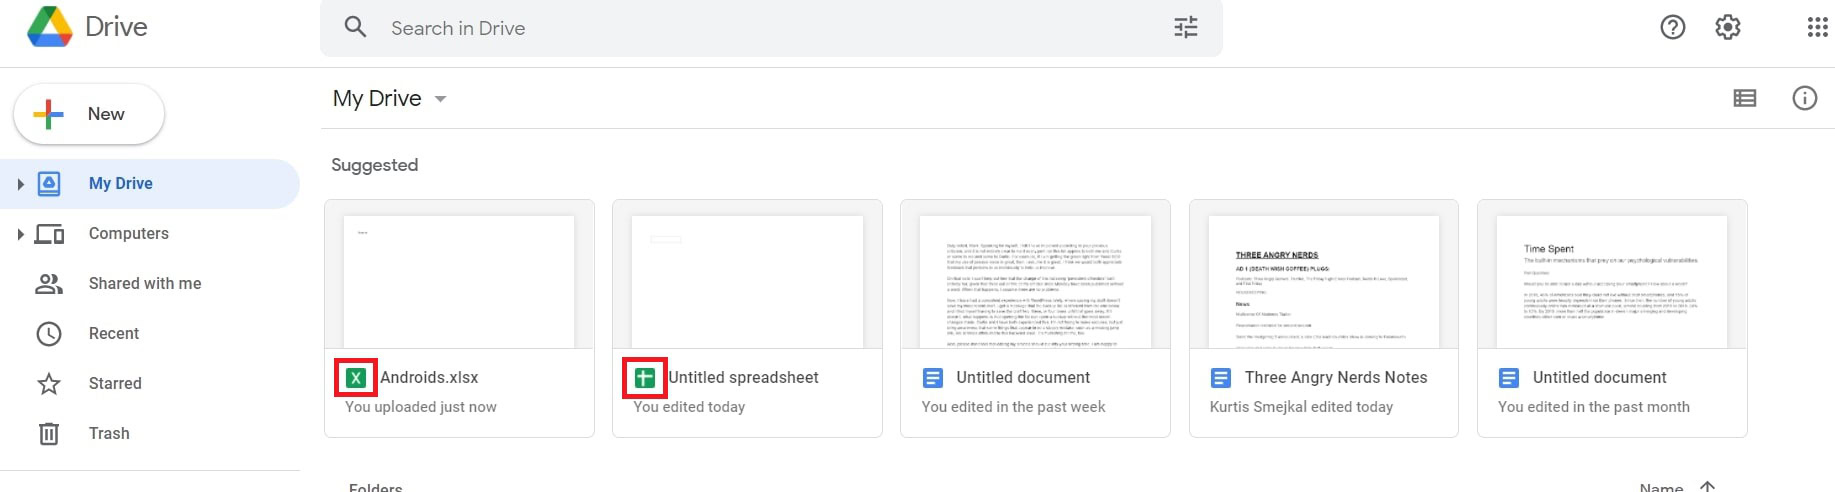Expand the My Drive folder tree
The image size is (1835, 492).
click(x=20, y=184)
